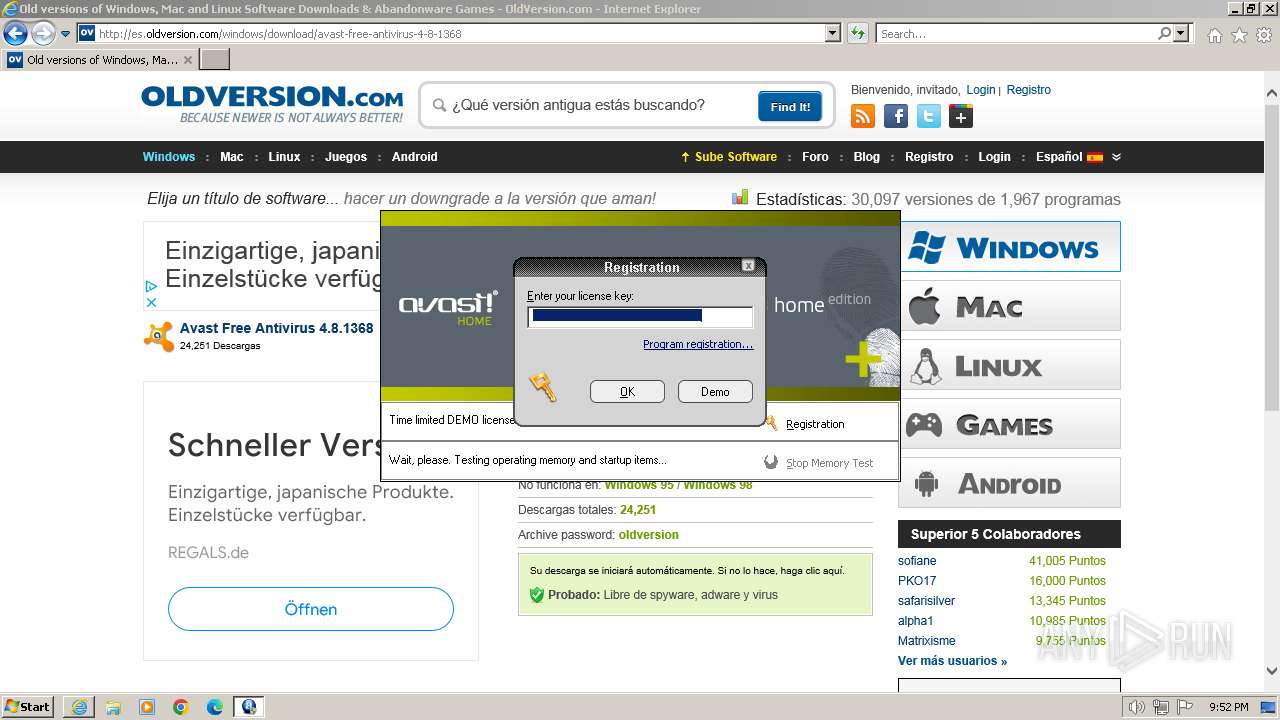This screenshot has height=720, width=1280.
Task: Open the Avast Free Antivirus 4.8.1368 link
Action: 277,328
